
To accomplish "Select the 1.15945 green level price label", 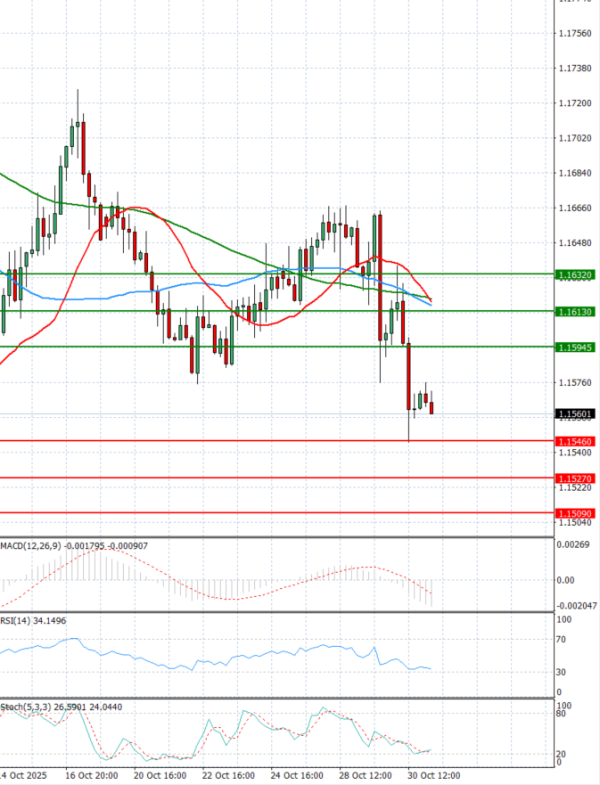I will (574, 347).
